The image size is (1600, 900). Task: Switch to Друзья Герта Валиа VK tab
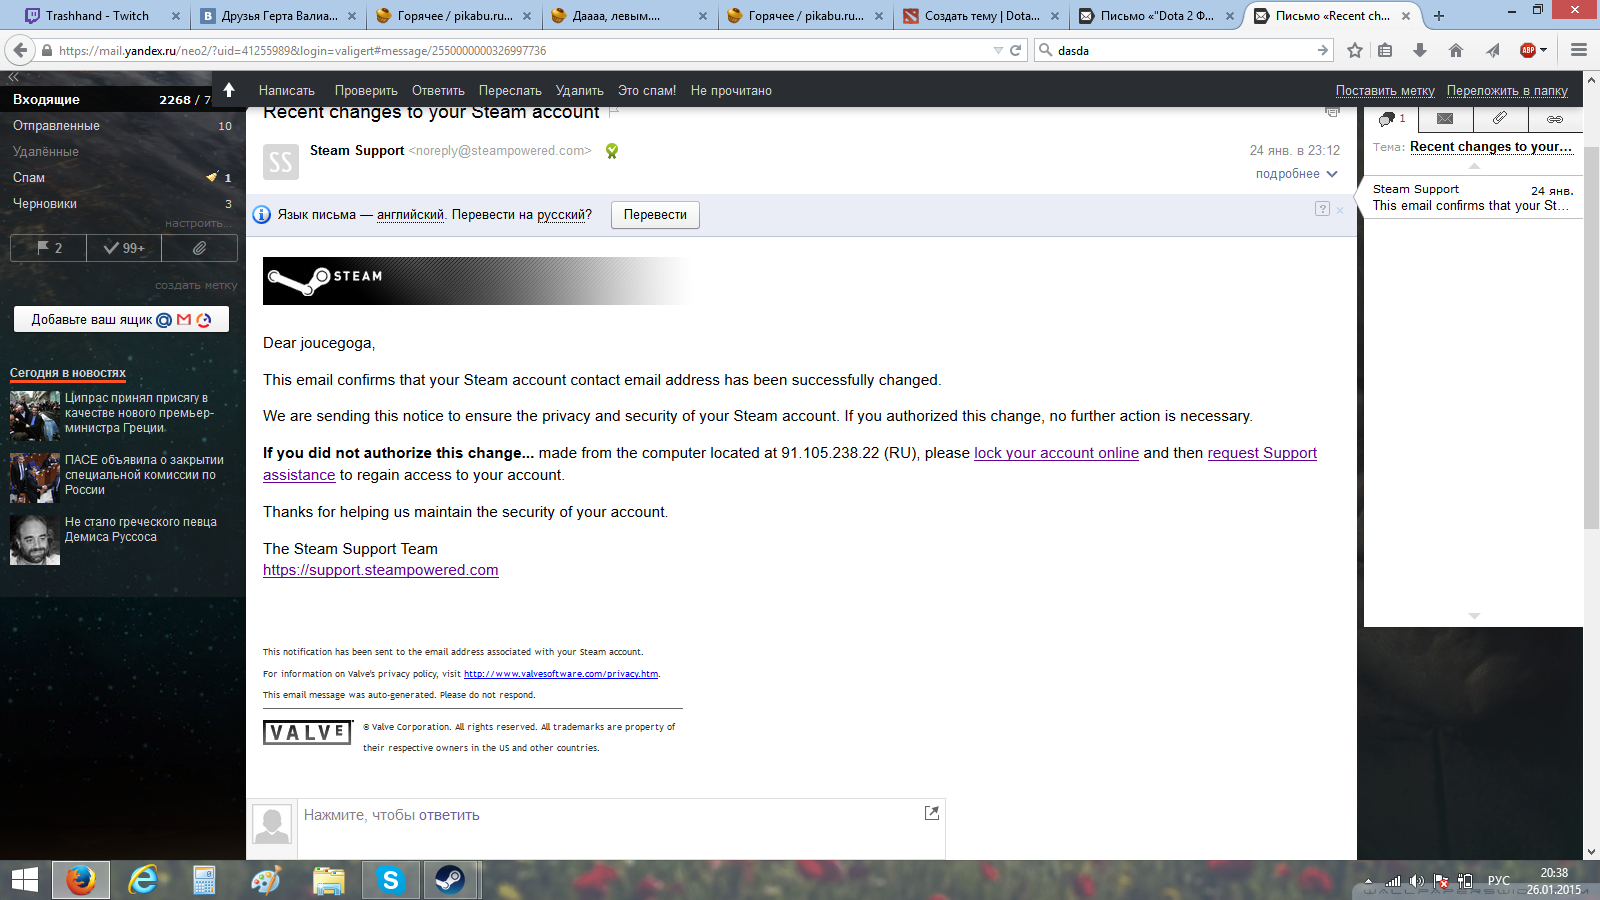pos(279,16)
